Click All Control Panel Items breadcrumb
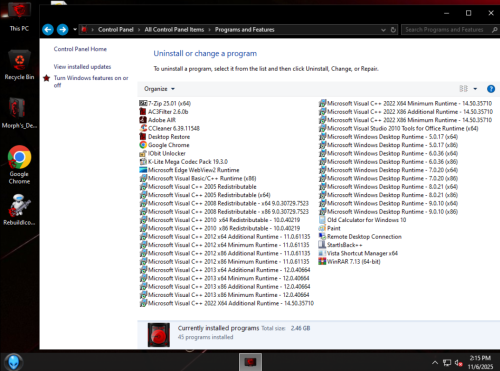This screenshot has width=500, height=371. point(174,30)
